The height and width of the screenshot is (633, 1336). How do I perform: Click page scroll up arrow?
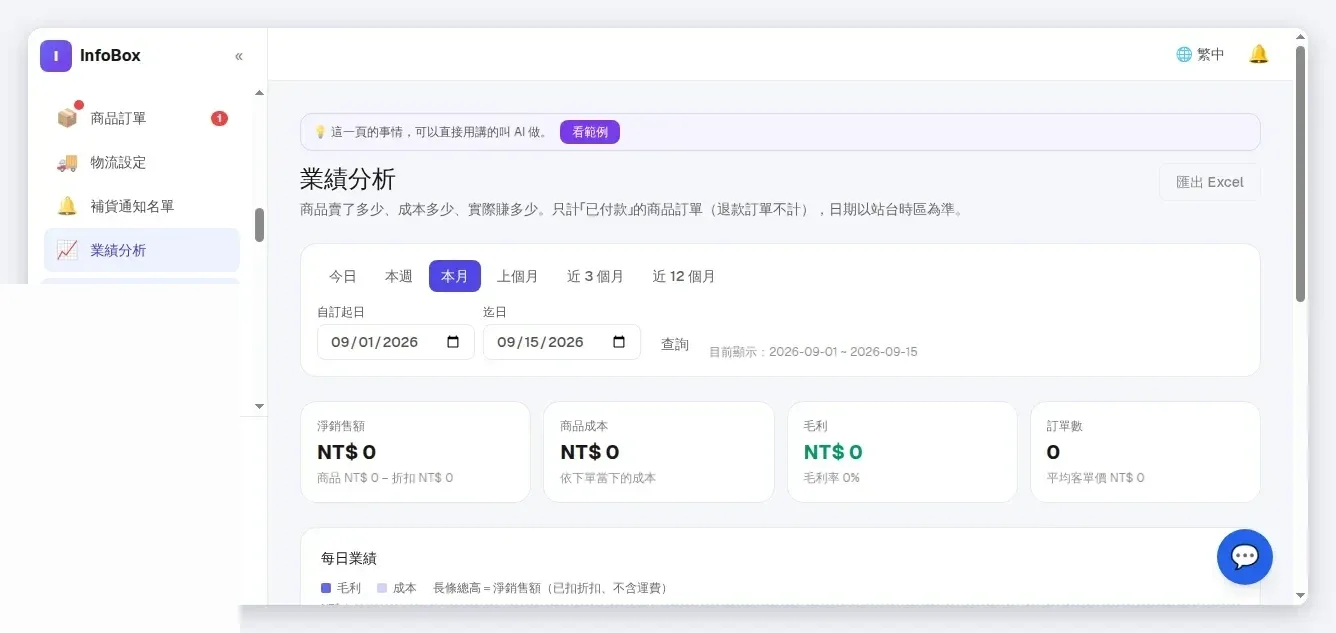click(x=1300, y=37)
